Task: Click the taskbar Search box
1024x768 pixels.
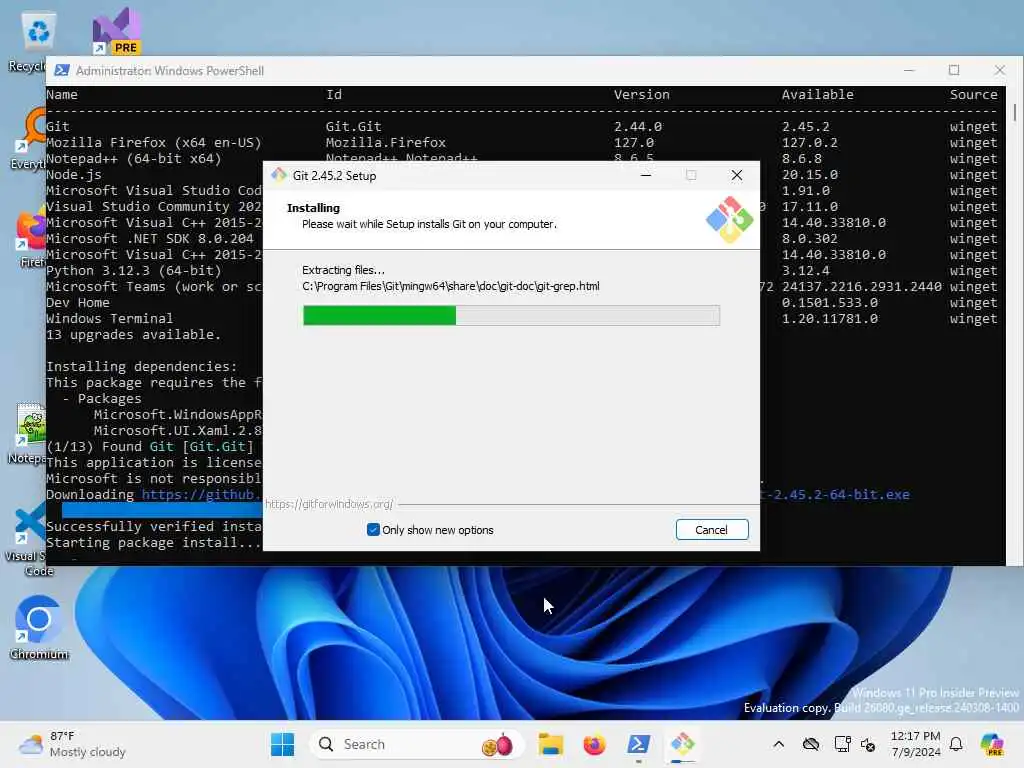Action: [x=415, y=744]
